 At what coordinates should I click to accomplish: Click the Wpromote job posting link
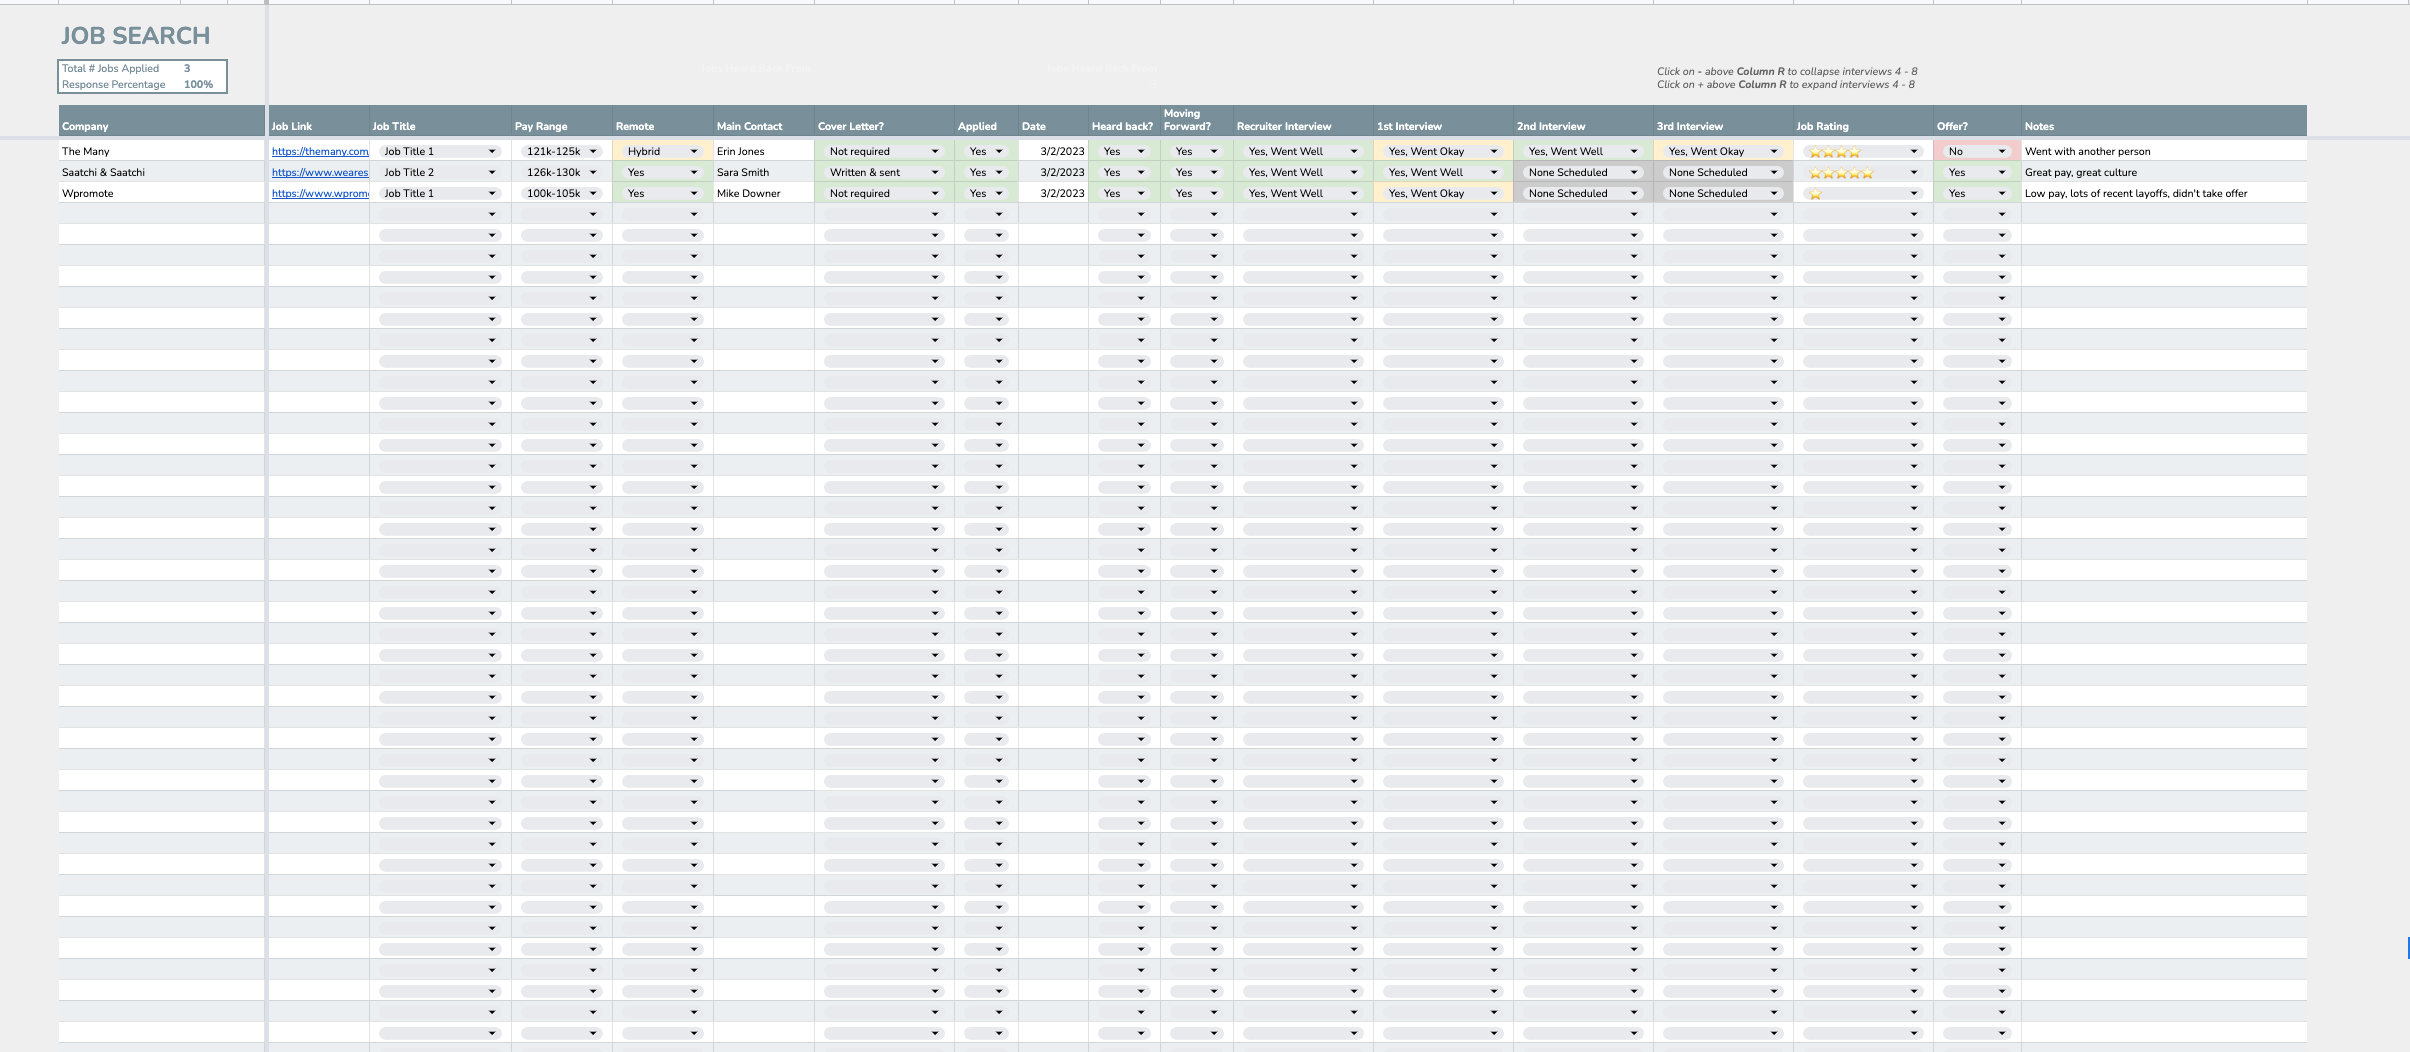click(318, 193)
